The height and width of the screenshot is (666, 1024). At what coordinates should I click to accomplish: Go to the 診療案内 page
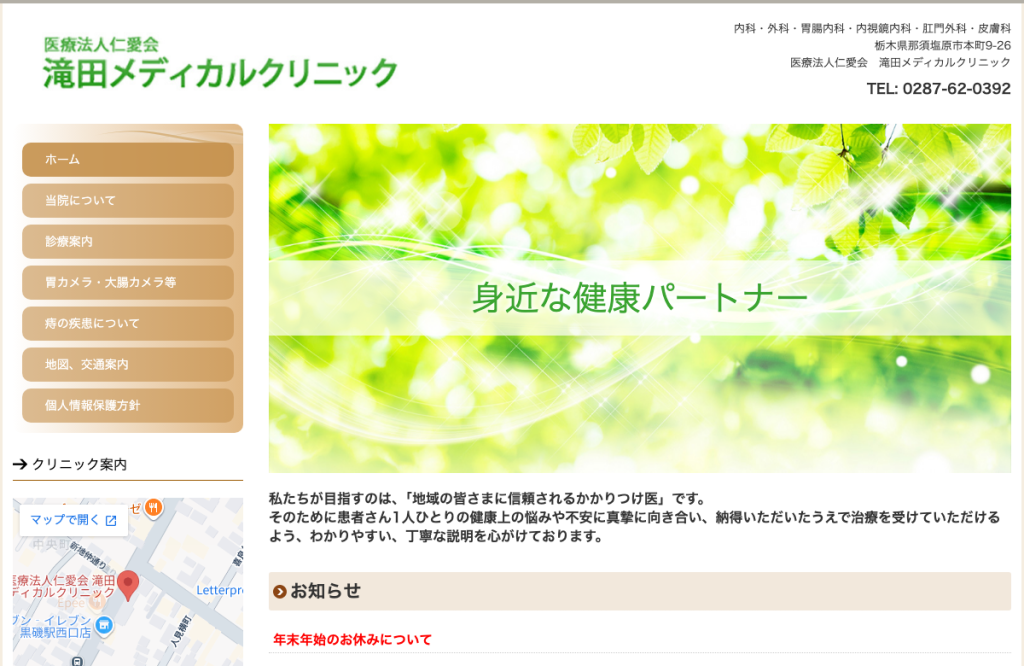click(128, 242)
